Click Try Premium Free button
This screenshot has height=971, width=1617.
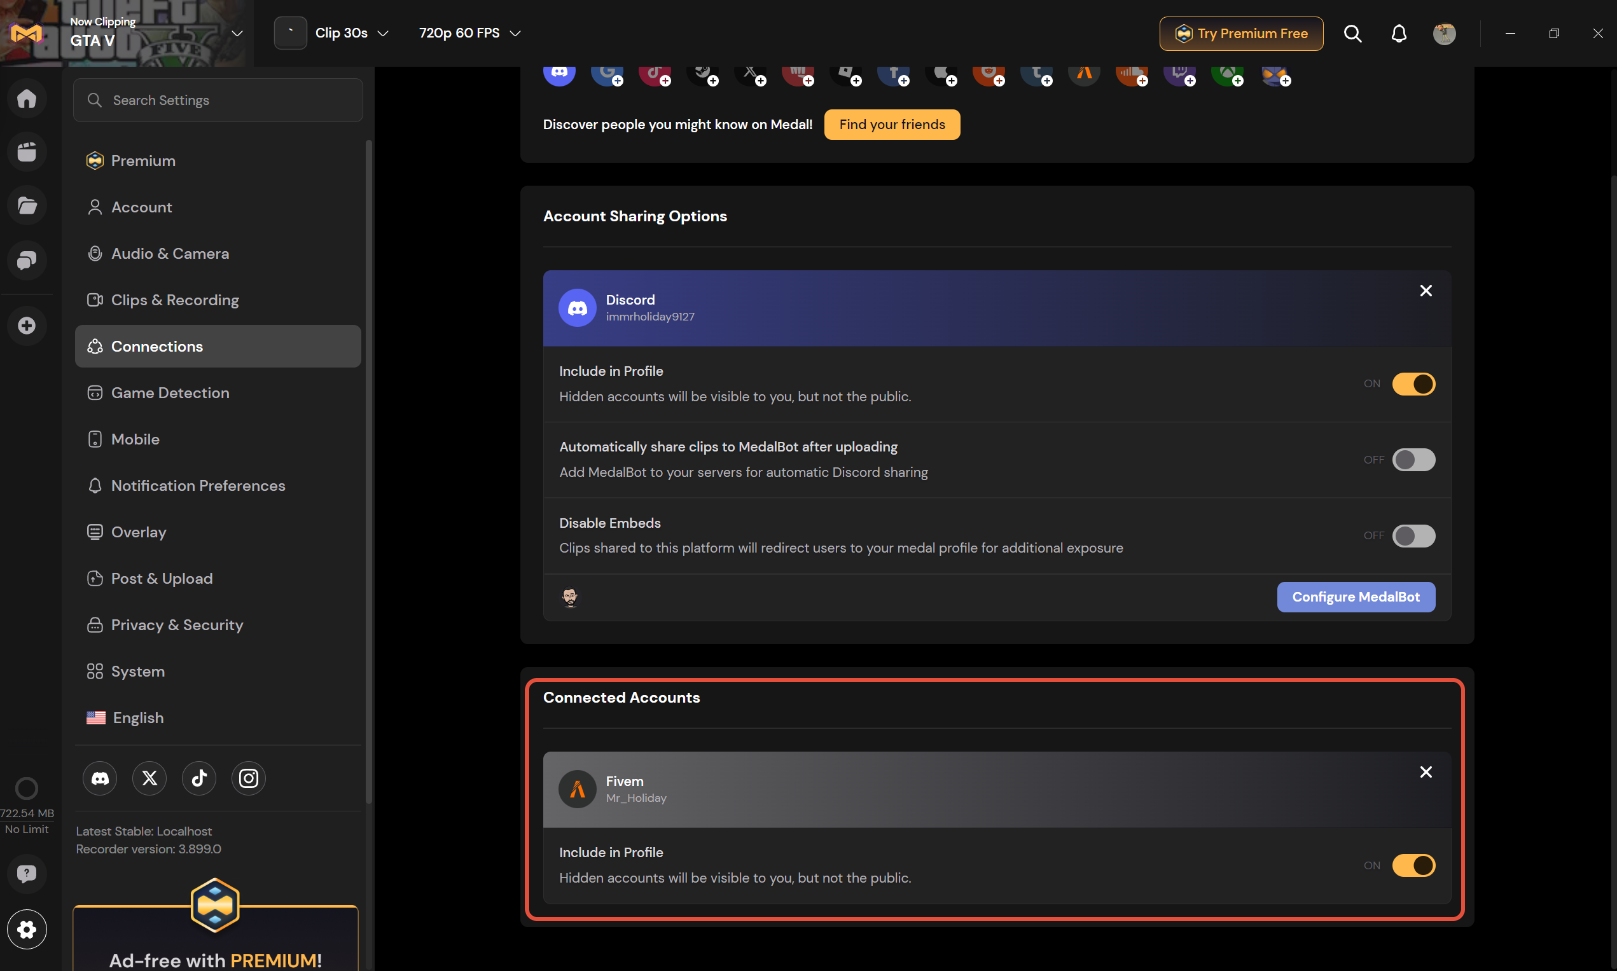click(1241, 33)
